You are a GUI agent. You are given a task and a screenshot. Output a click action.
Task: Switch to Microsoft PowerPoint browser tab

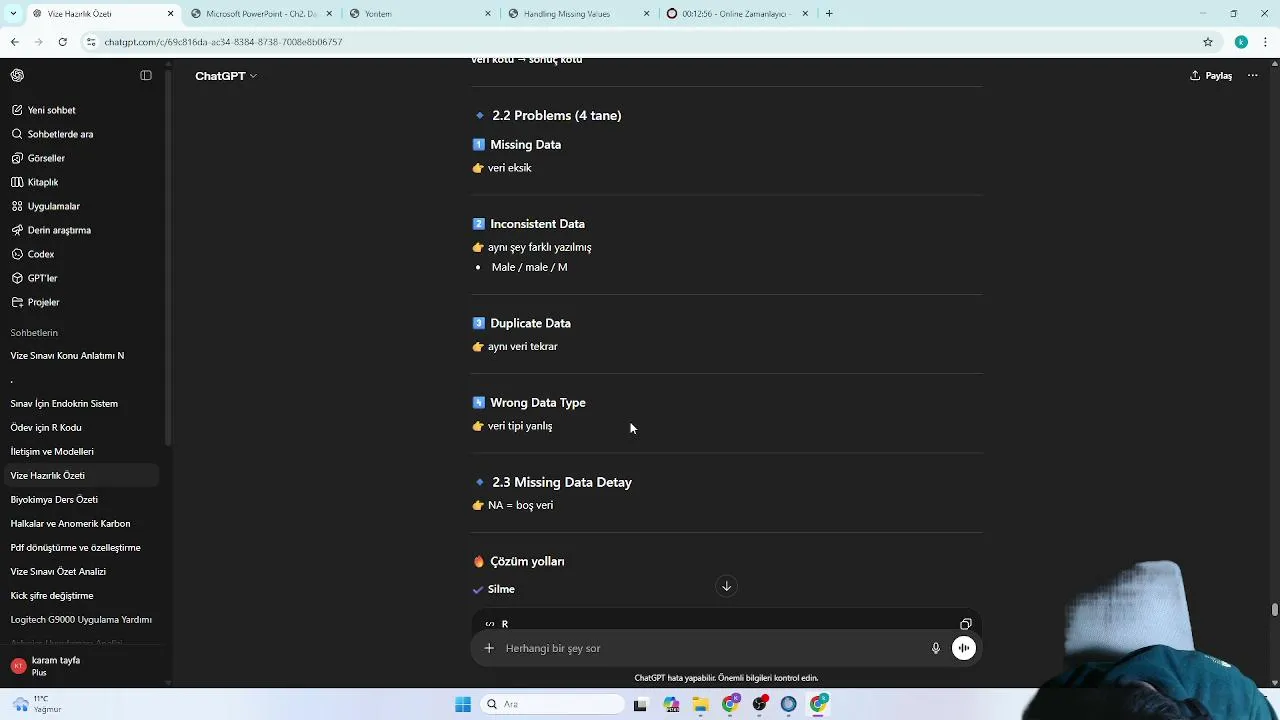point(260,14)
